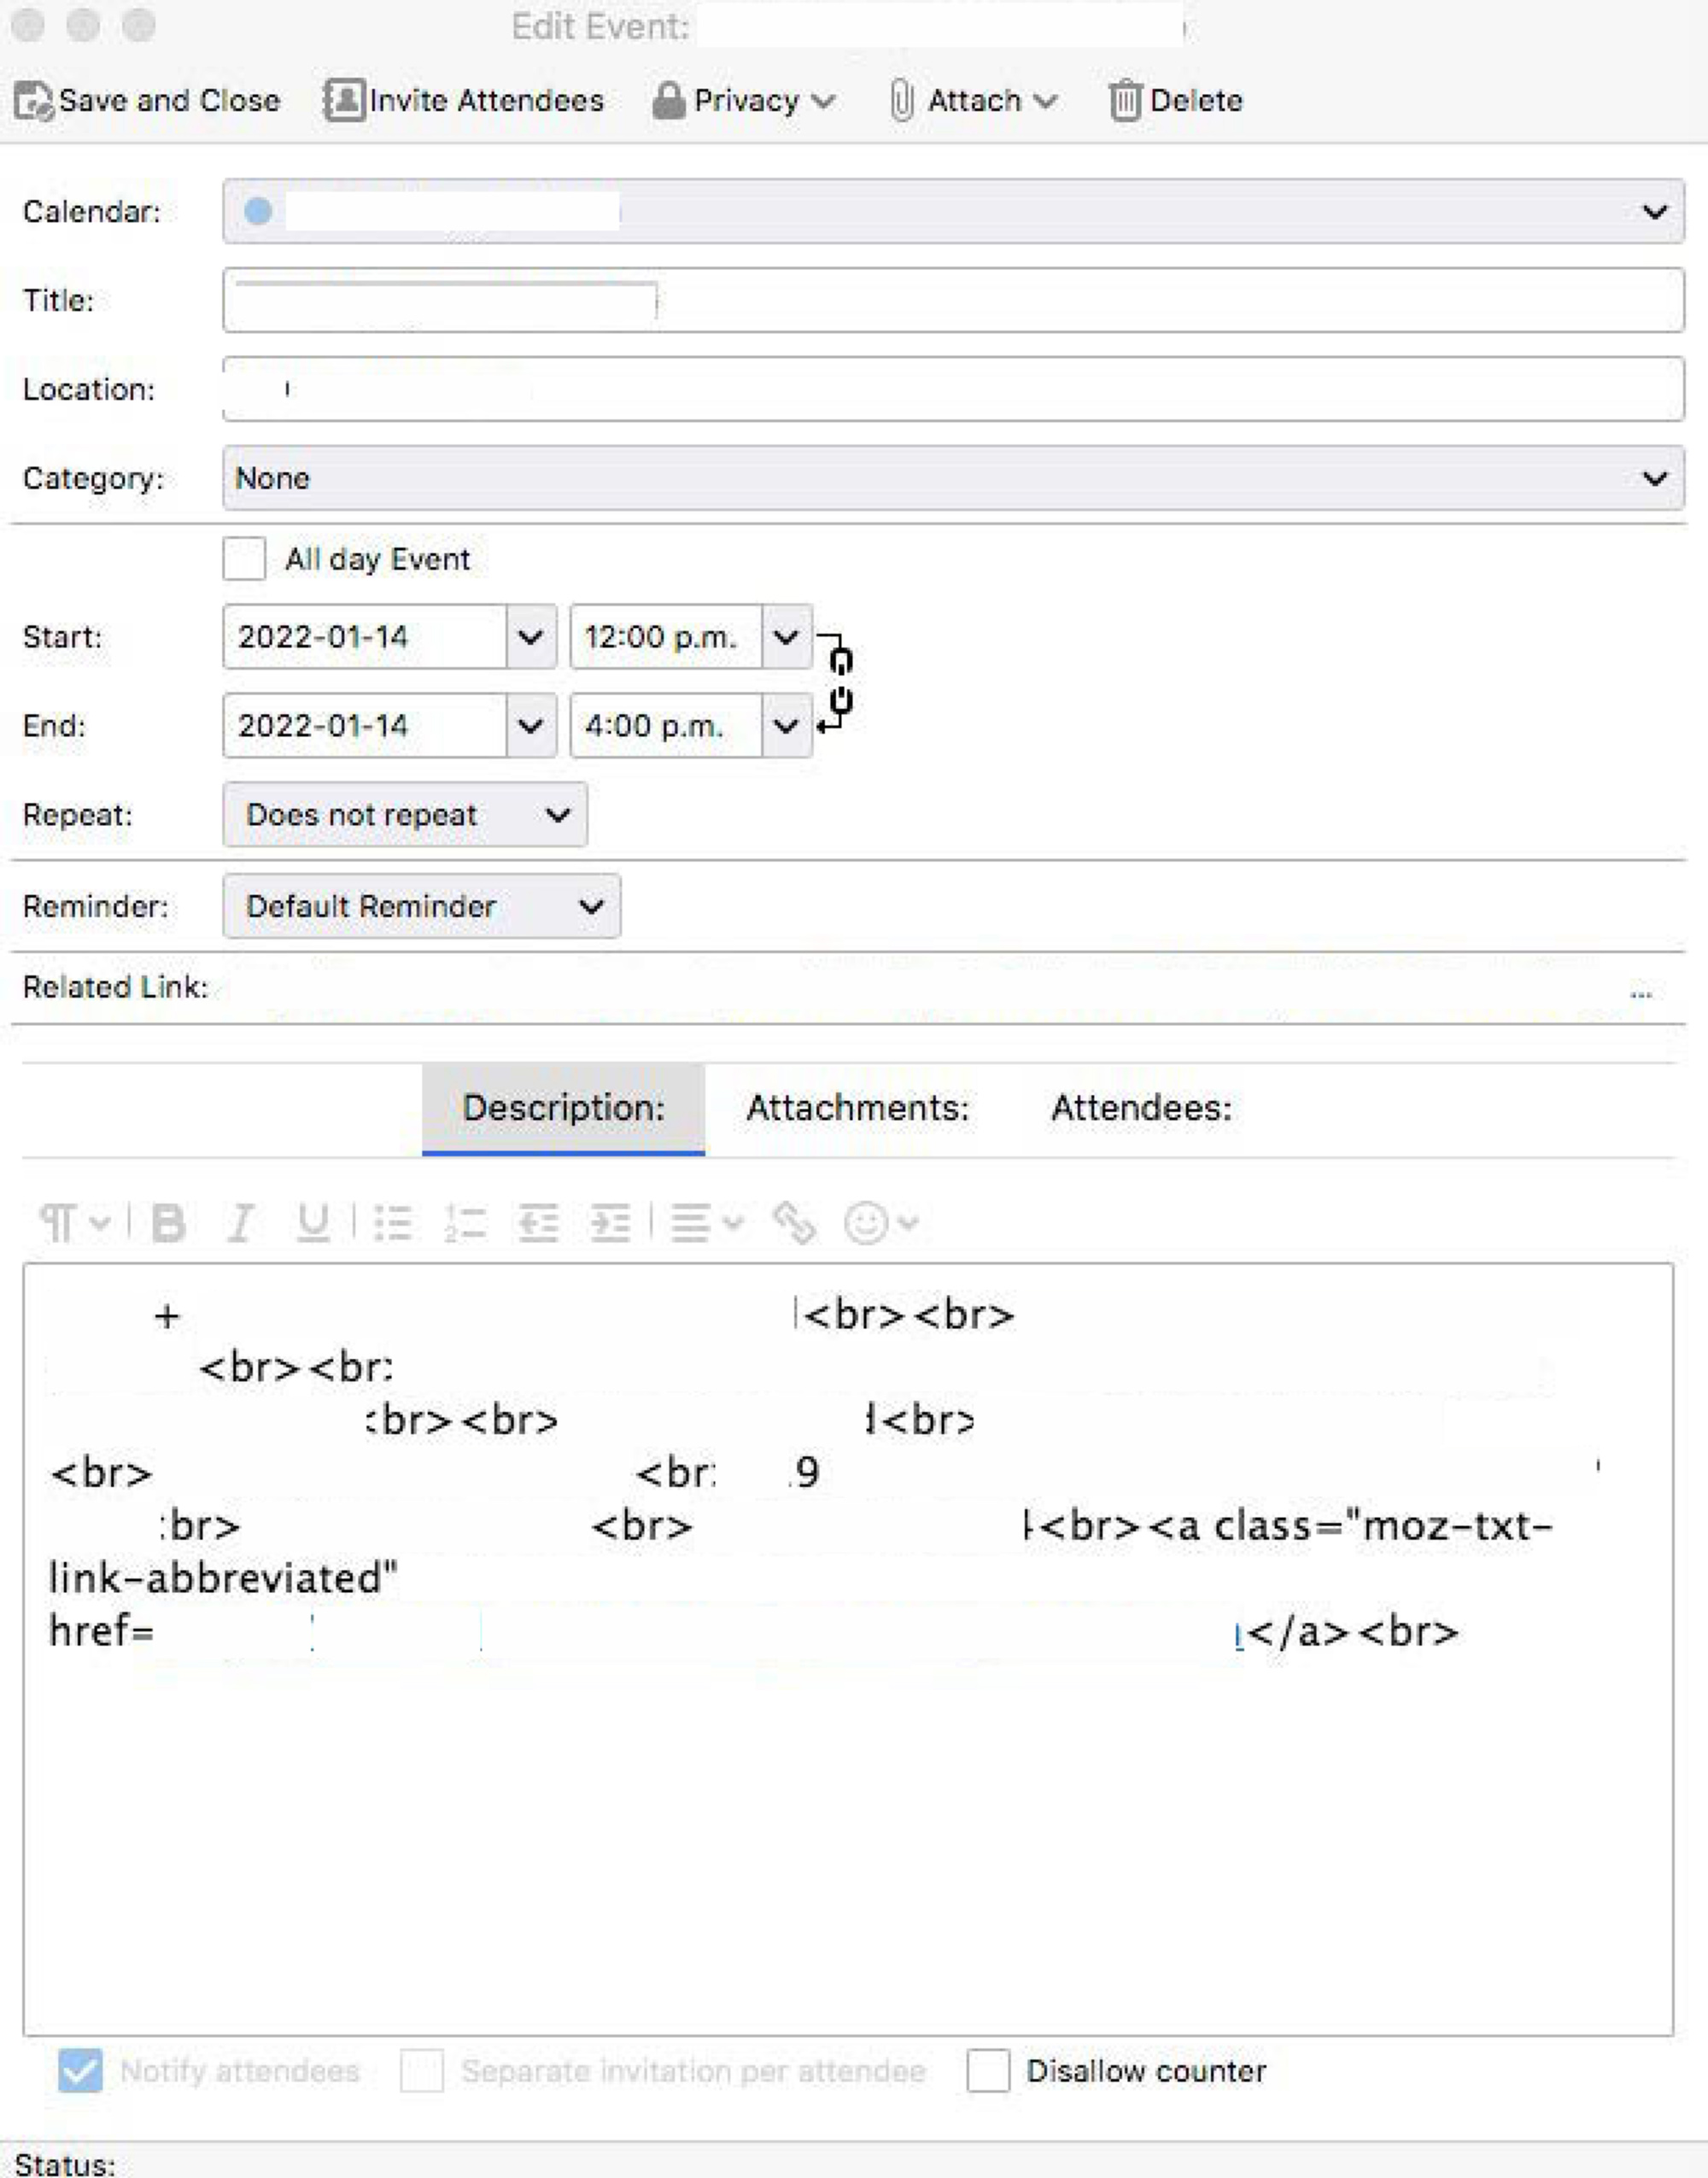This screenshot has height=2178, width=1708.
Task: Toggle the start-end time link chain icon
Action: (840, 681)
